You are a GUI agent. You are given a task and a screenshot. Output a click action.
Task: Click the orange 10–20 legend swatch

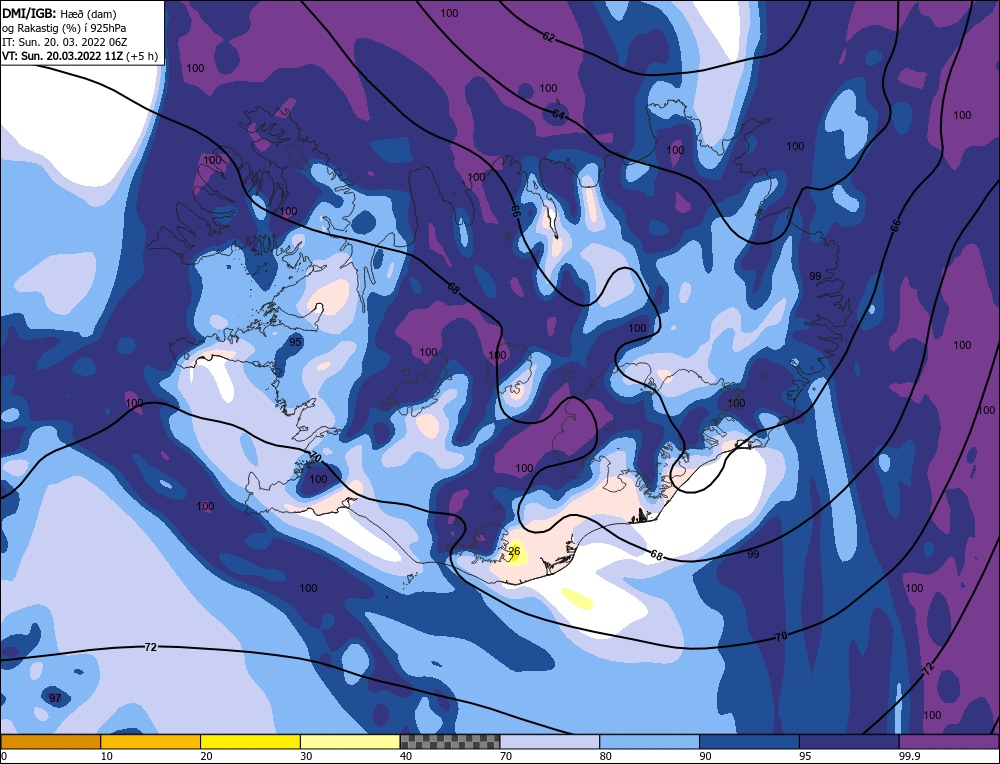click(x=151, y=741)
